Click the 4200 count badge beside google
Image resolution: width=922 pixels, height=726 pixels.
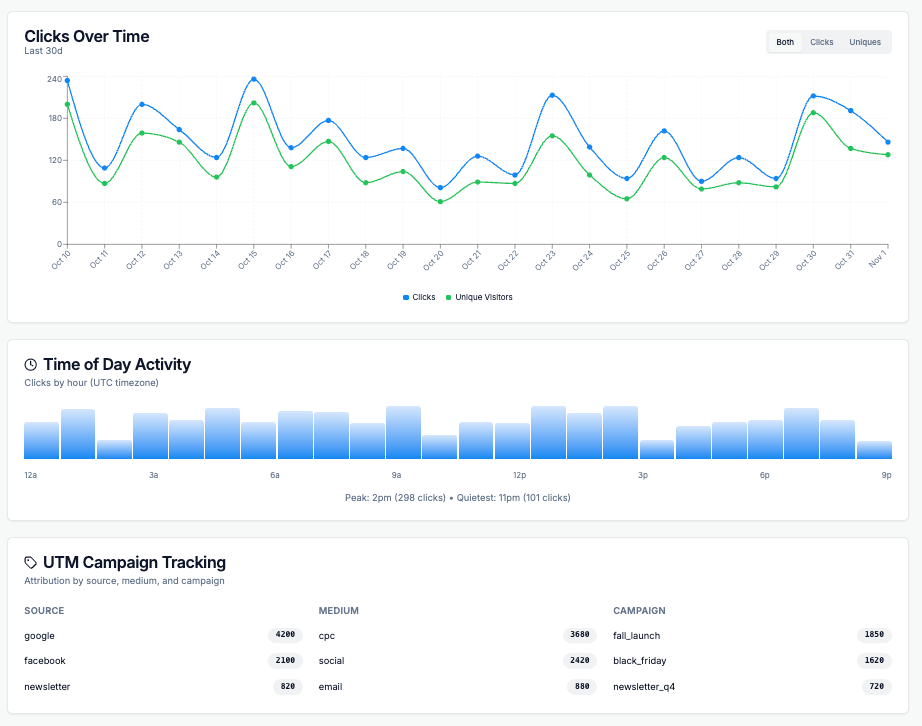285,635
